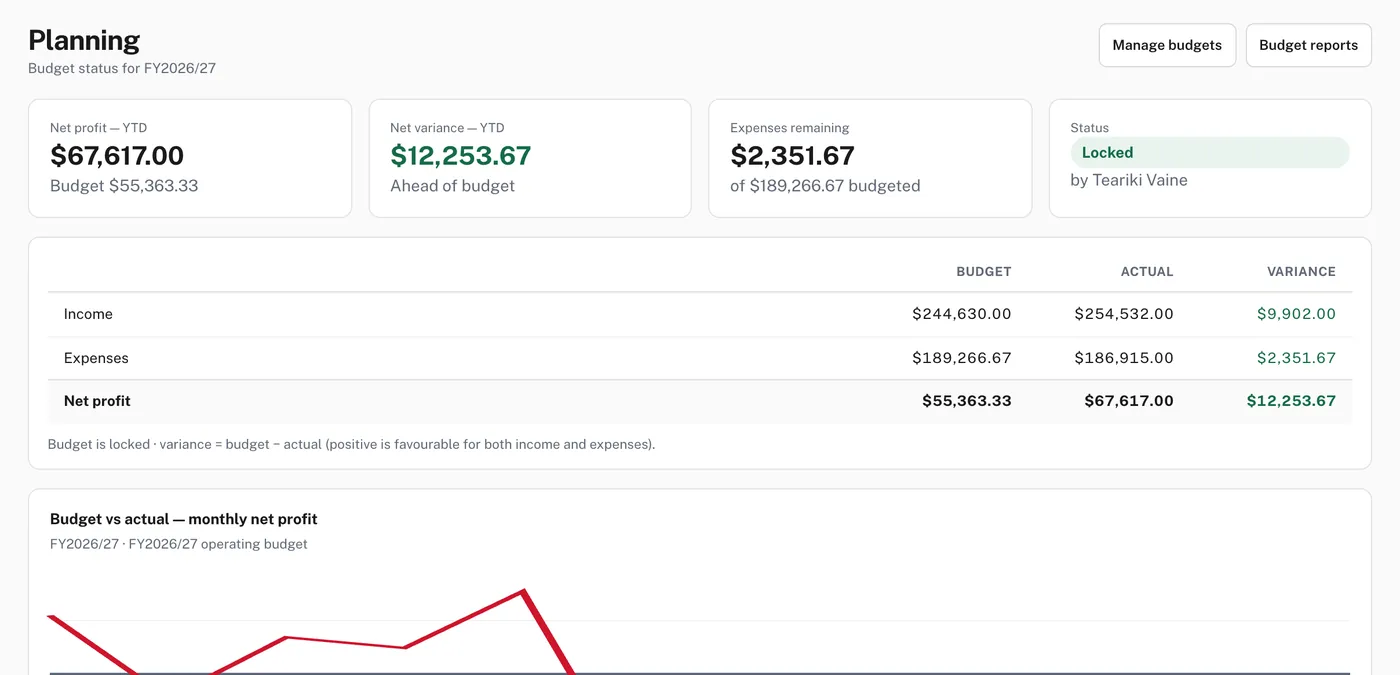The width and height of the screenshot is (1400, 675).
Task: Select Net profit actual $67,617.00 in table
Action: tap(1129, 401)
